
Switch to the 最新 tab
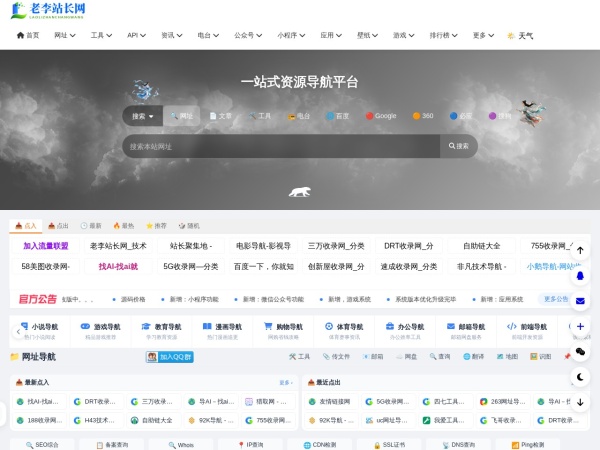(91, 226)
